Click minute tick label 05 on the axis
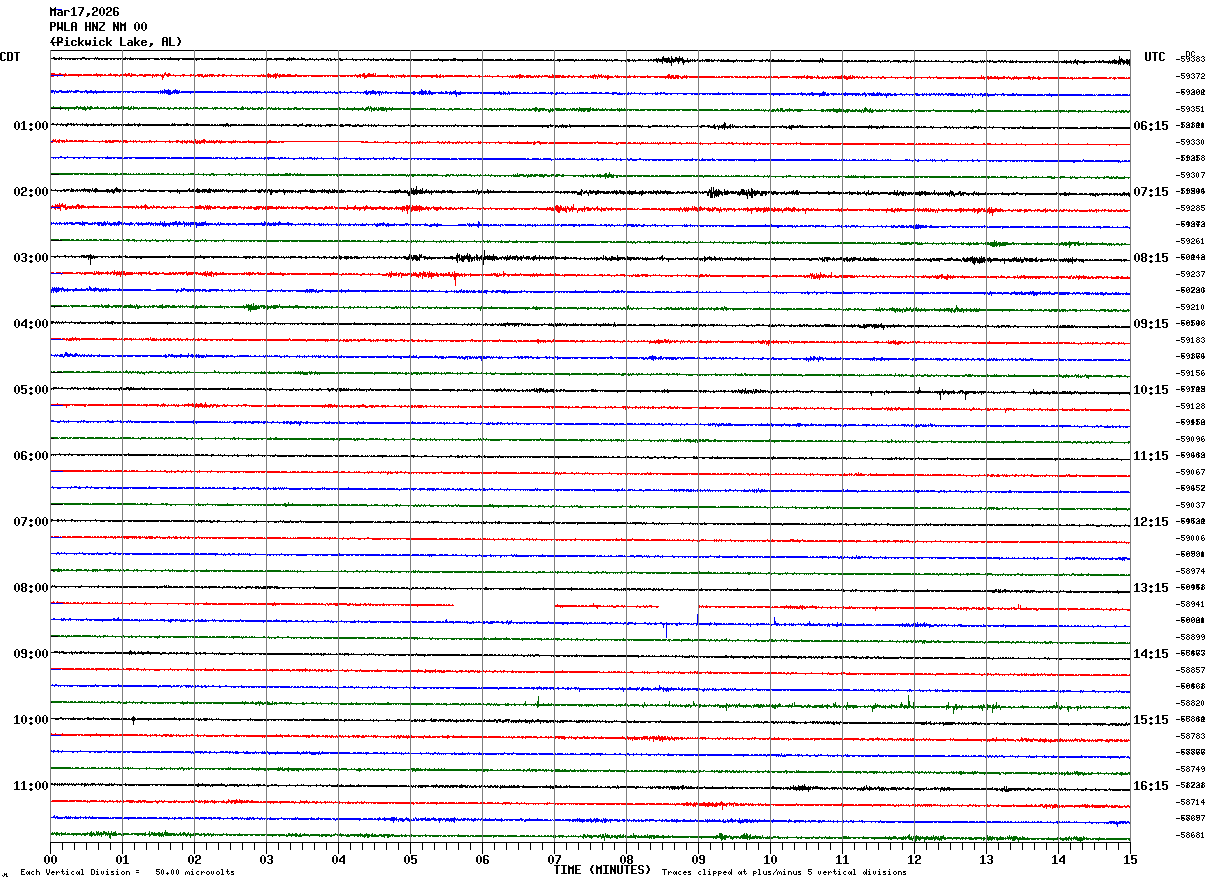1210x886 pixels. (x=410, y=859)
